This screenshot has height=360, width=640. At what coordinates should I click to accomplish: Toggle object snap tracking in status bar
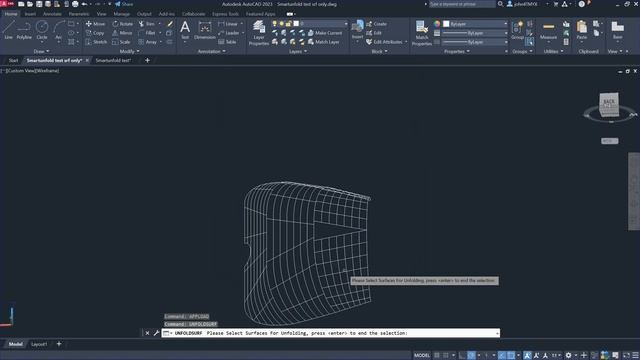[x=502, y=356]
